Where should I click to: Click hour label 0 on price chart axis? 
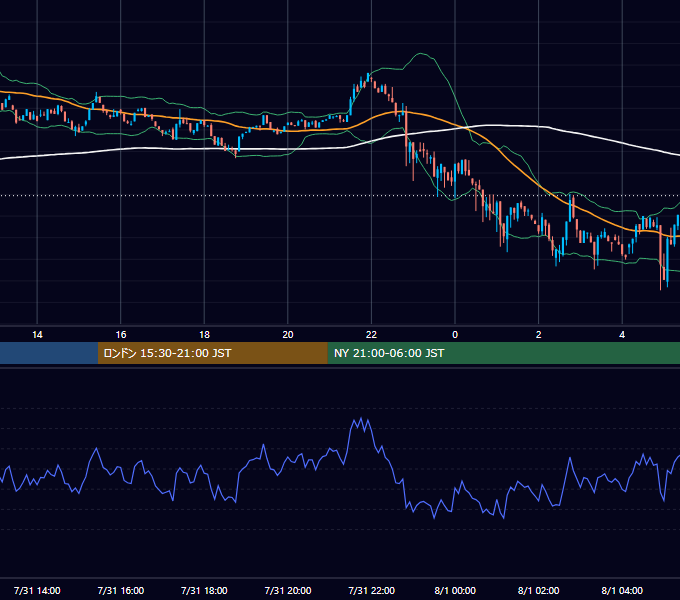click(455, 335)
